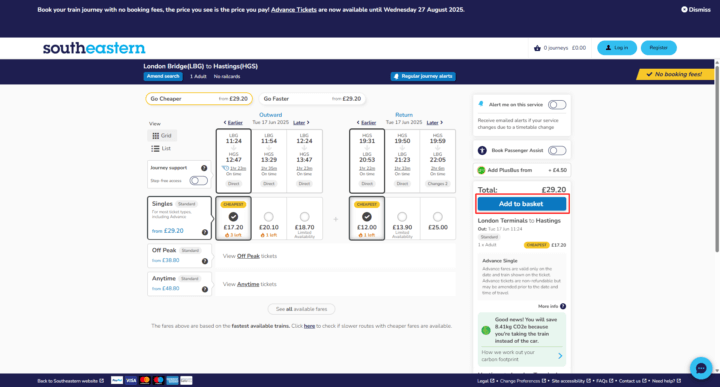The height and width of the screenshot is (387, 720).
Task: Open Advance Tickets link in banner
Action: point(293,10)
